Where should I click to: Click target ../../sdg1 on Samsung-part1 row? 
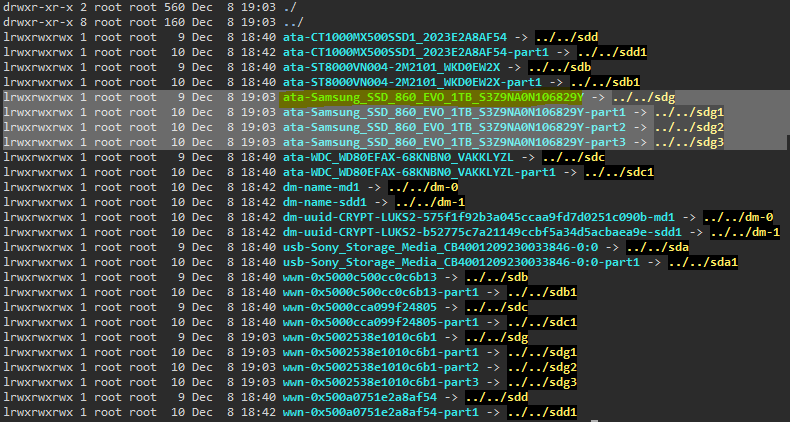pyautogui.click(x=689, y=112)
